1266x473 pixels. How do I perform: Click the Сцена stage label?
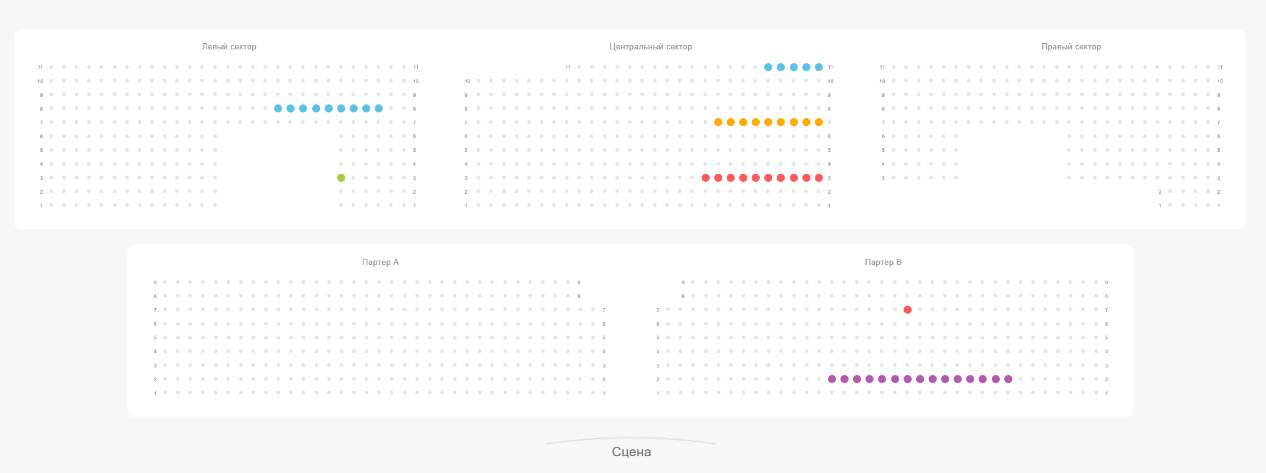click(x=631, y=452)
